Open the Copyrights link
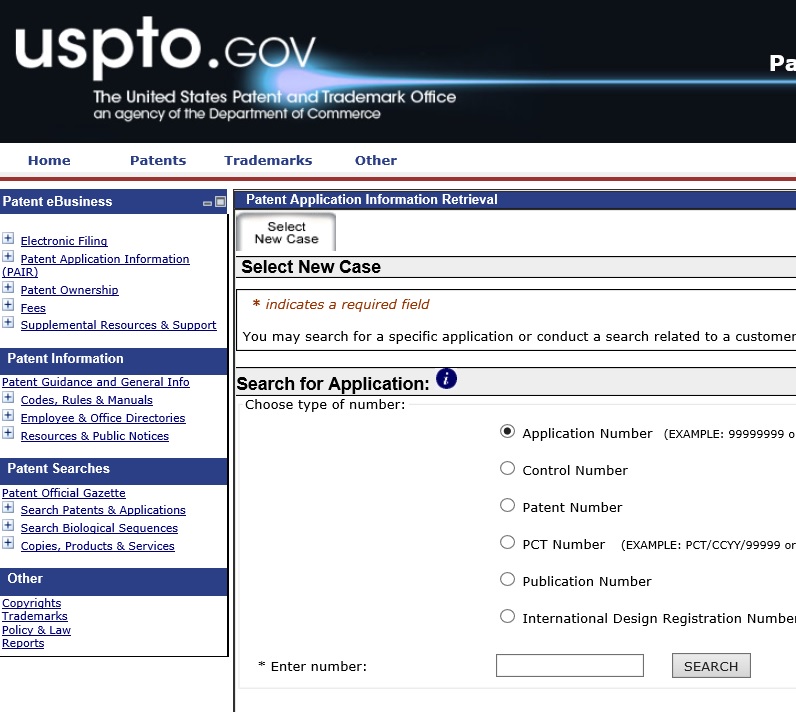 click(31, 603)
